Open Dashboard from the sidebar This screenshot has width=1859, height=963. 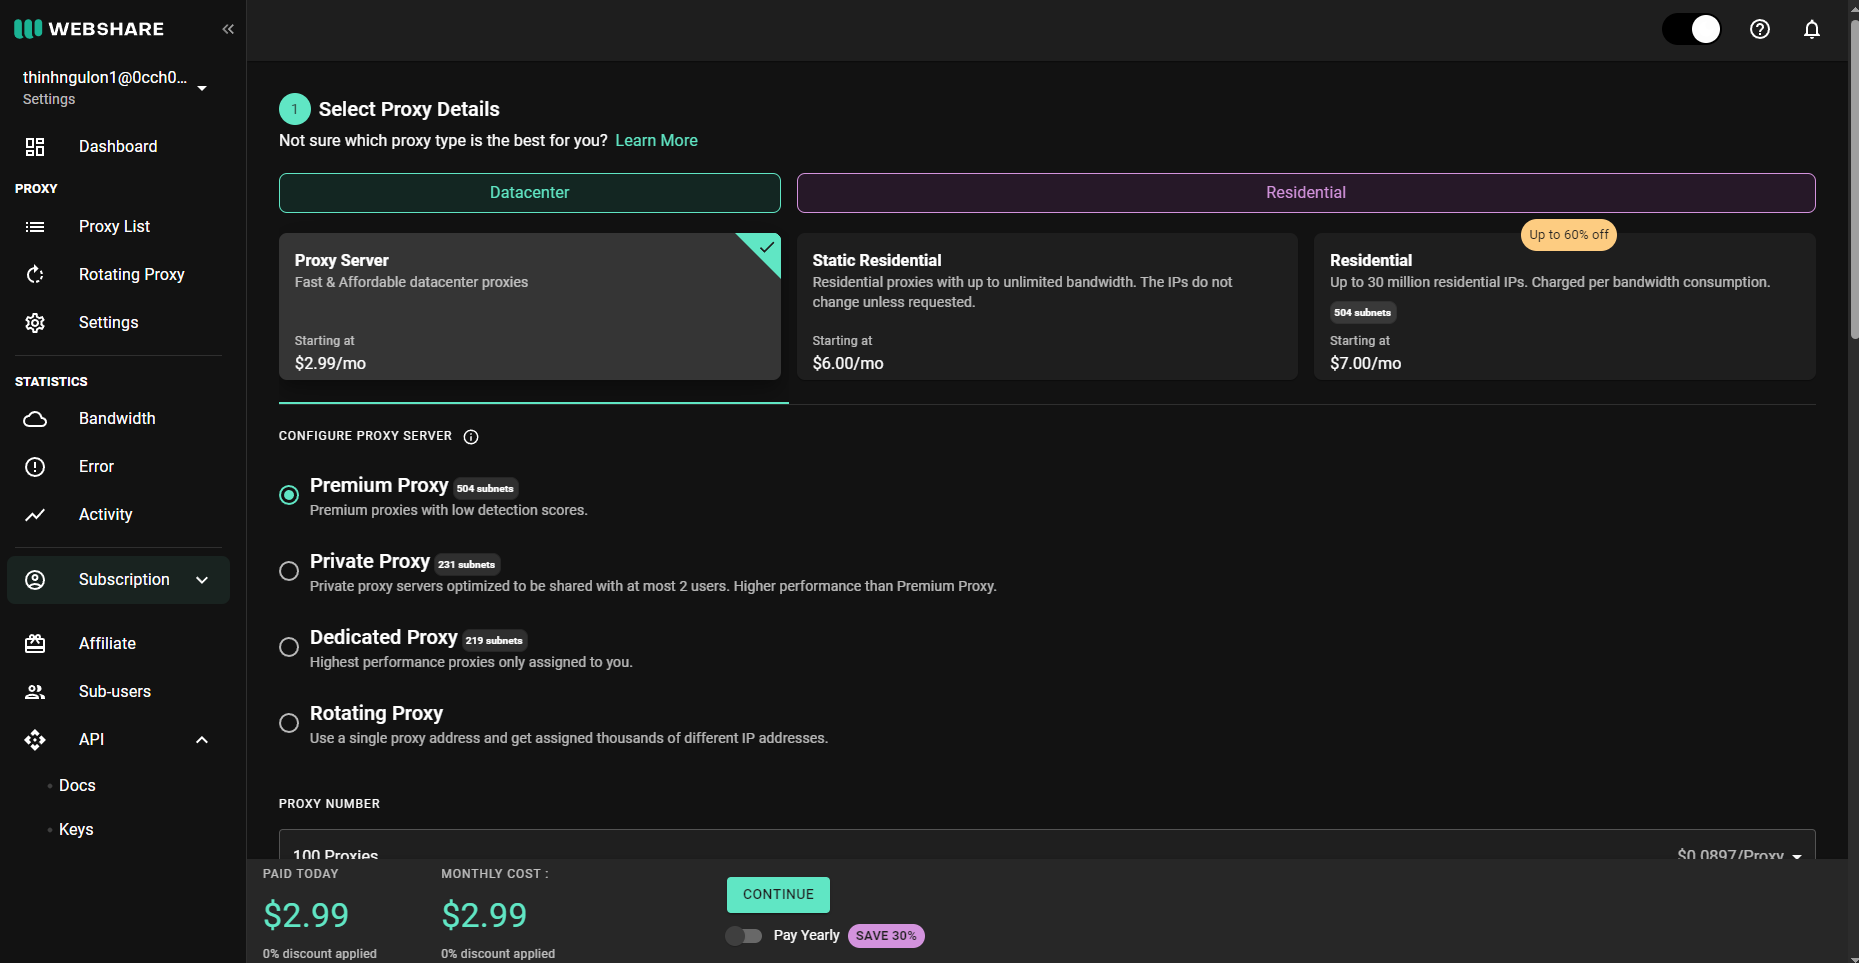coord(118,147)
